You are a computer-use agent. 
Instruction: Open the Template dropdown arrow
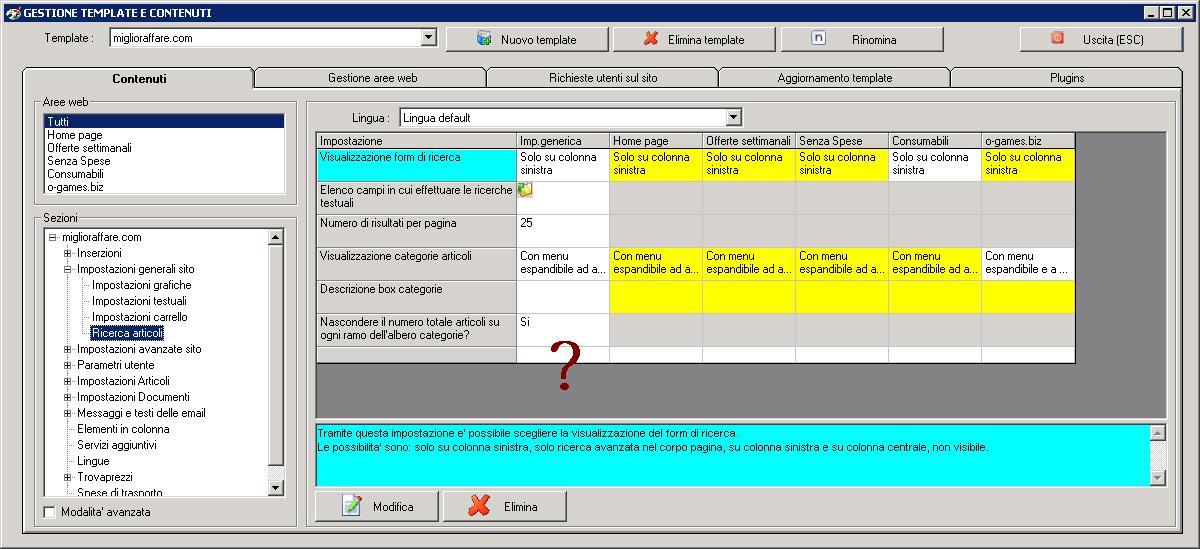(x=429, y=38)
